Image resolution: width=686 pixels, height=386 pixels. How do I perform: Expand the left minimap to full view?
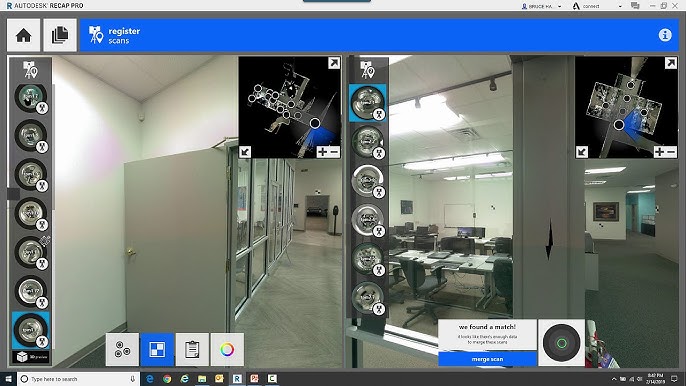pyautogui.click(x=334, y=63)
